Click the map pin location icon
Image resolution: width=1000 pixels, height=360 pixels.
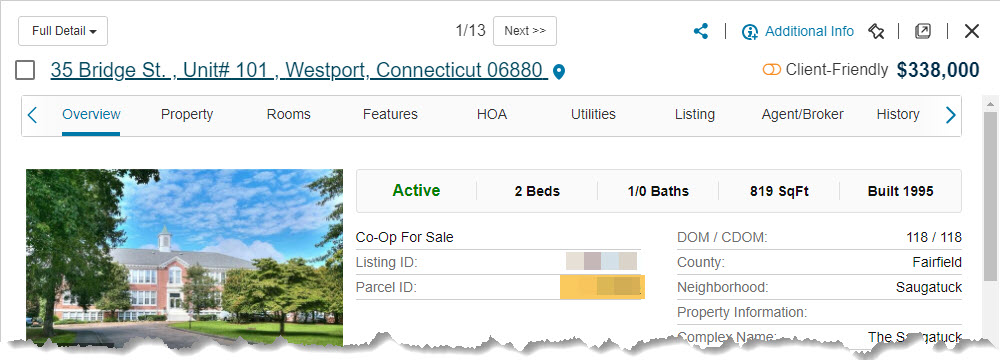[x=559, y=71]
